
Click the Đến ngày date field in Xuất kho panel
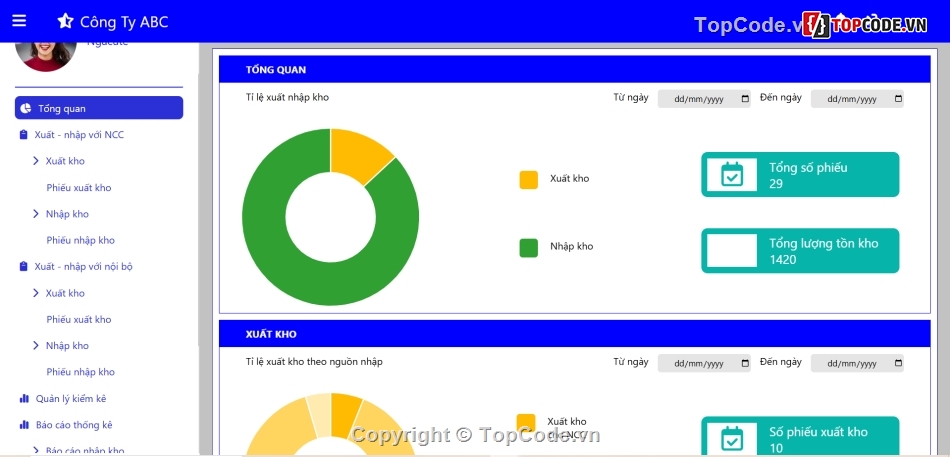857,363
